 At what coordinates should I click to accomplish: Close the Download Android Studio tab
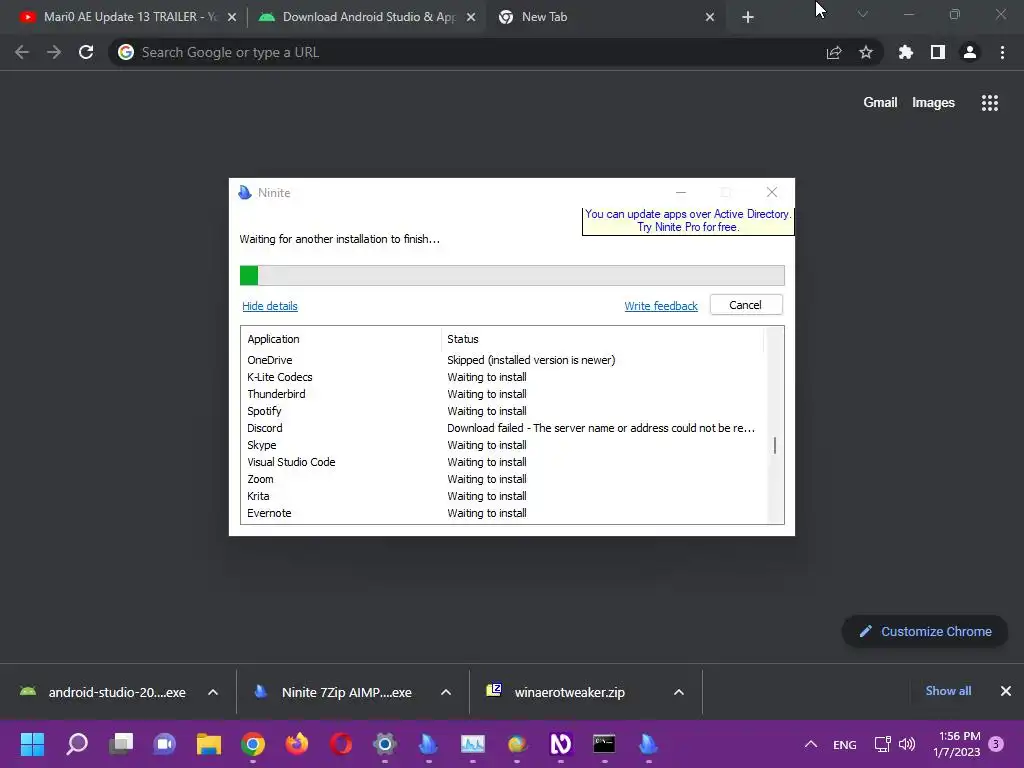coord(471,18)
